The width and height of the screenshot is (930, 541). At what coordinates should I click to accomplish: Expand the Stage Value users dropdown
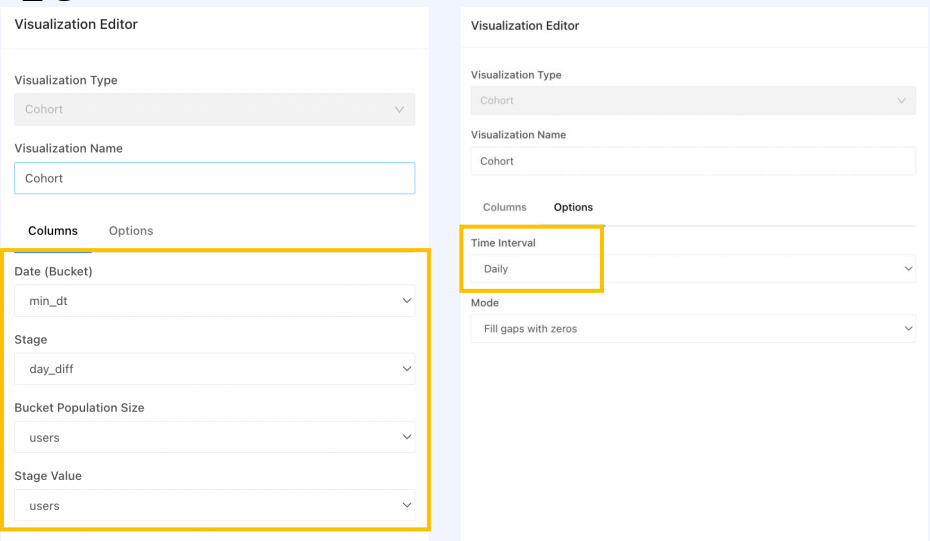[x=214, y=506]
